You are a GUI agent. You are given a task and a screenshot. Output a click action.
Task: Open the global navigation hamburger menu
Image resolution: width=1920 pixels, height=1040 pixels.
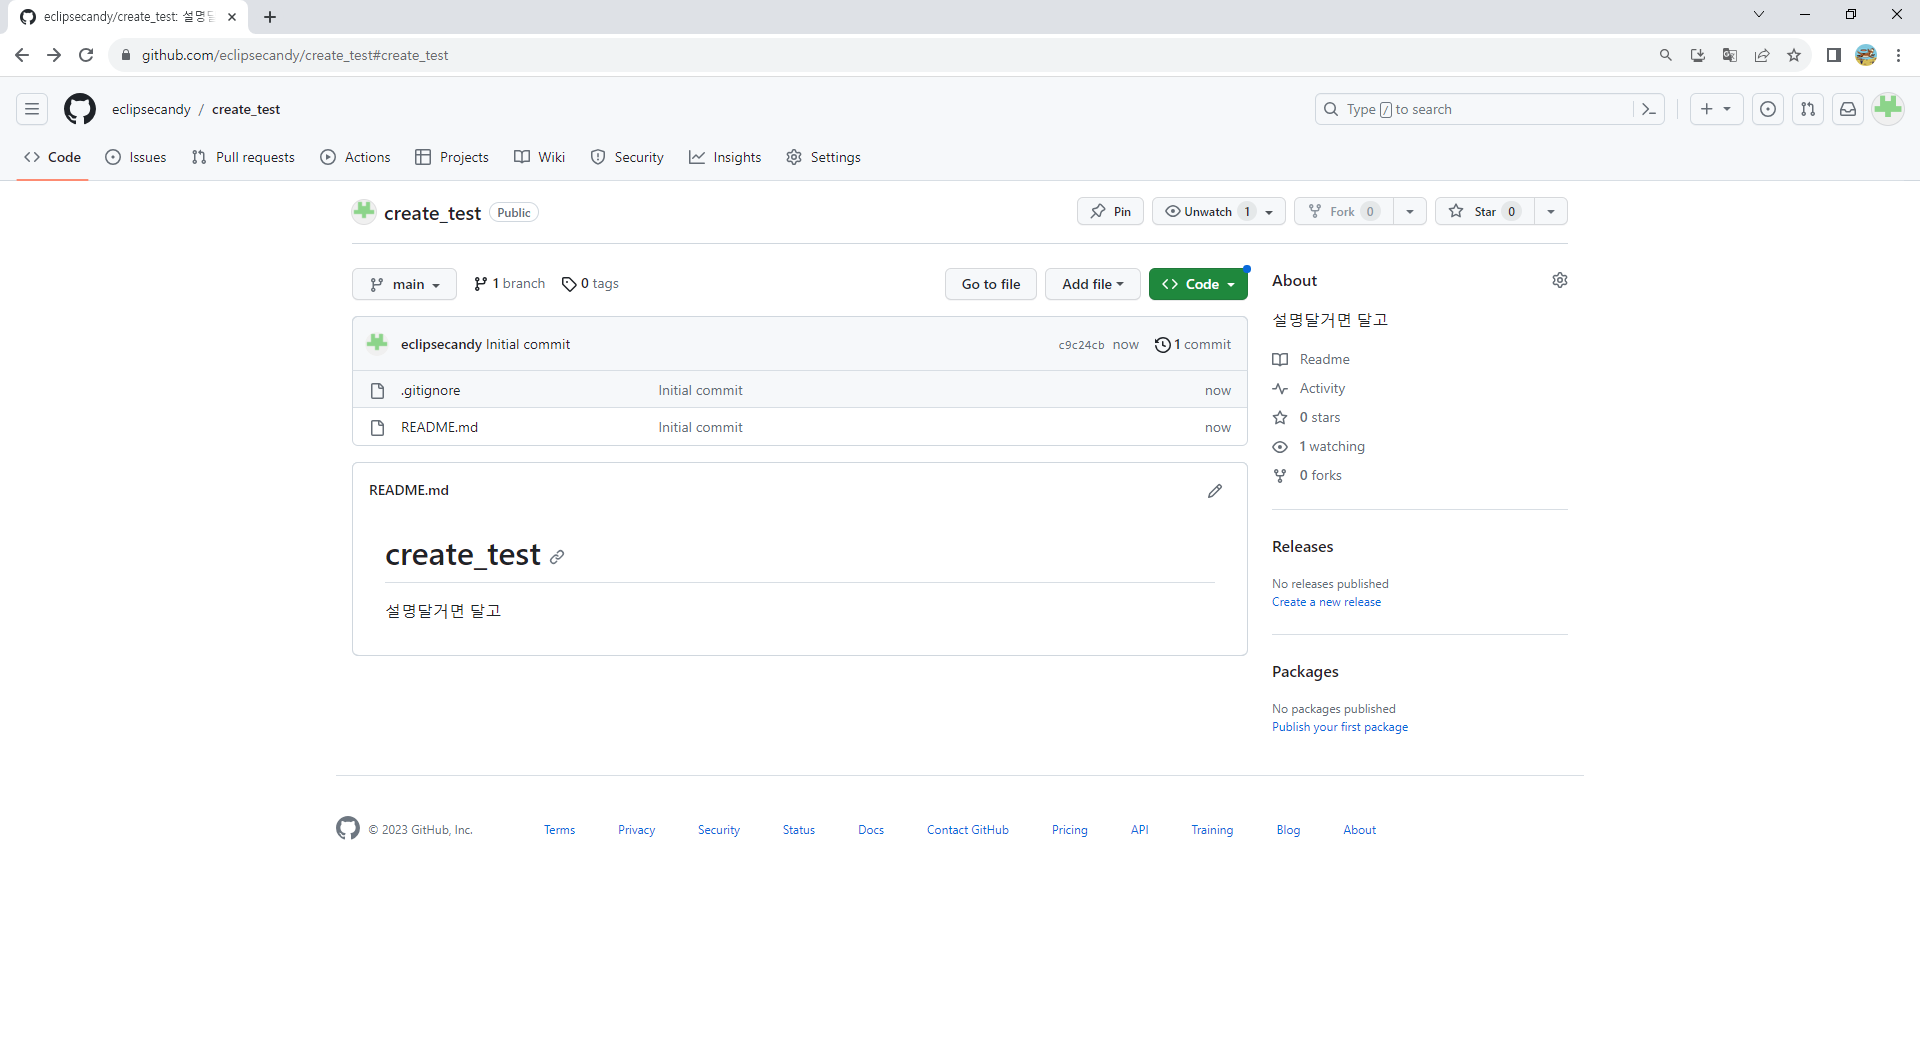point(32,109)
